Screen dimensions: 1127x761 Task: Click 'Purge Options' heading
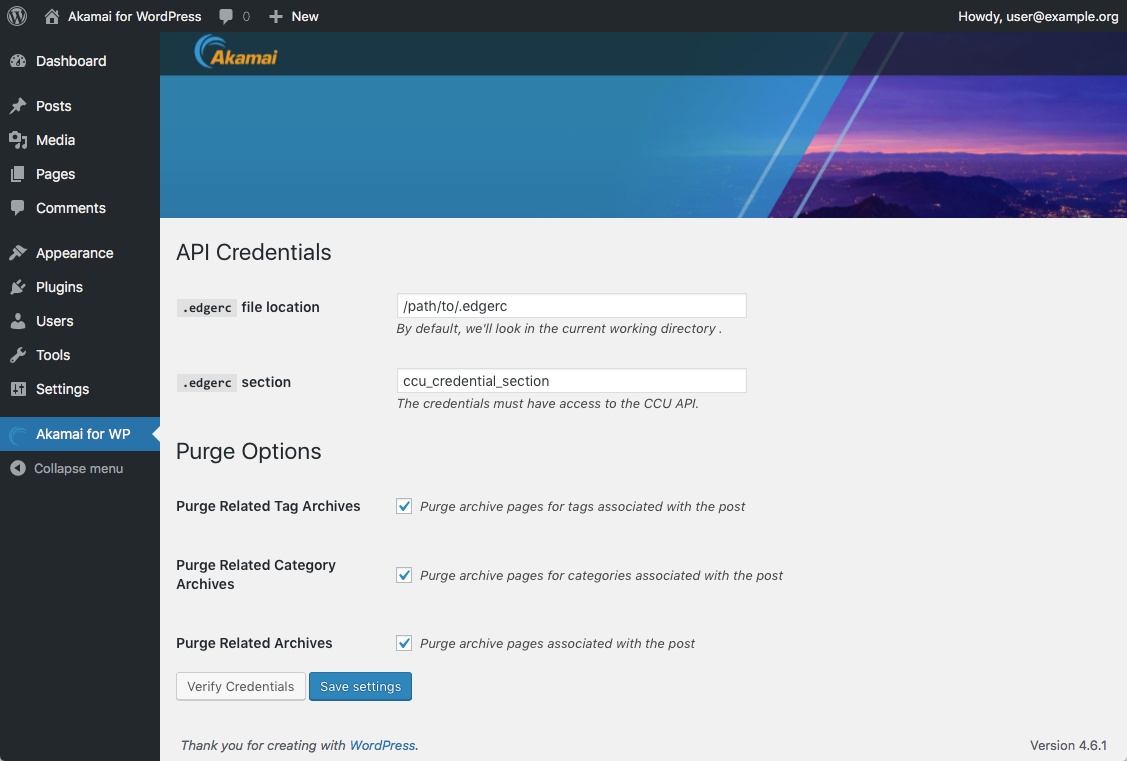click(x=249, y=451)
